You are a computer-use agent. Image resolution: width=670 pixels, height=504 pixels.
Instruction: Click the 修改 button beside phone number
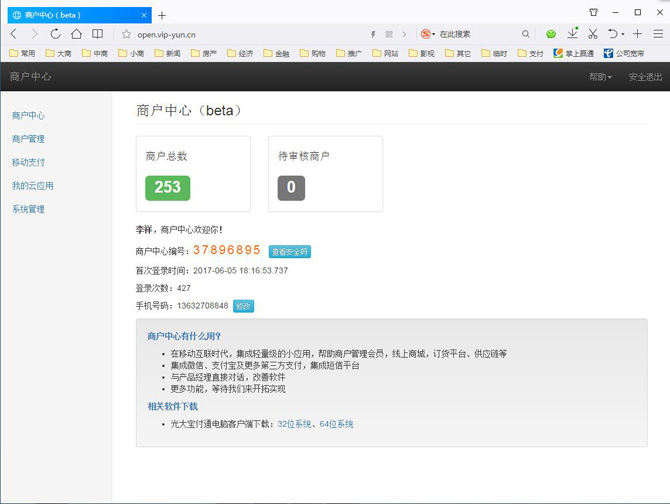pos(243,306)
